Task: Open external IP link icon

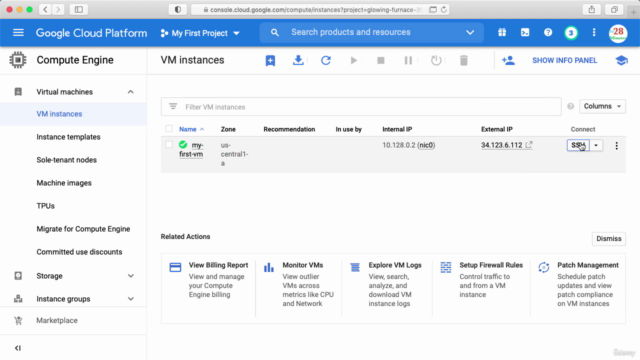Action: [x=529, y=144]
